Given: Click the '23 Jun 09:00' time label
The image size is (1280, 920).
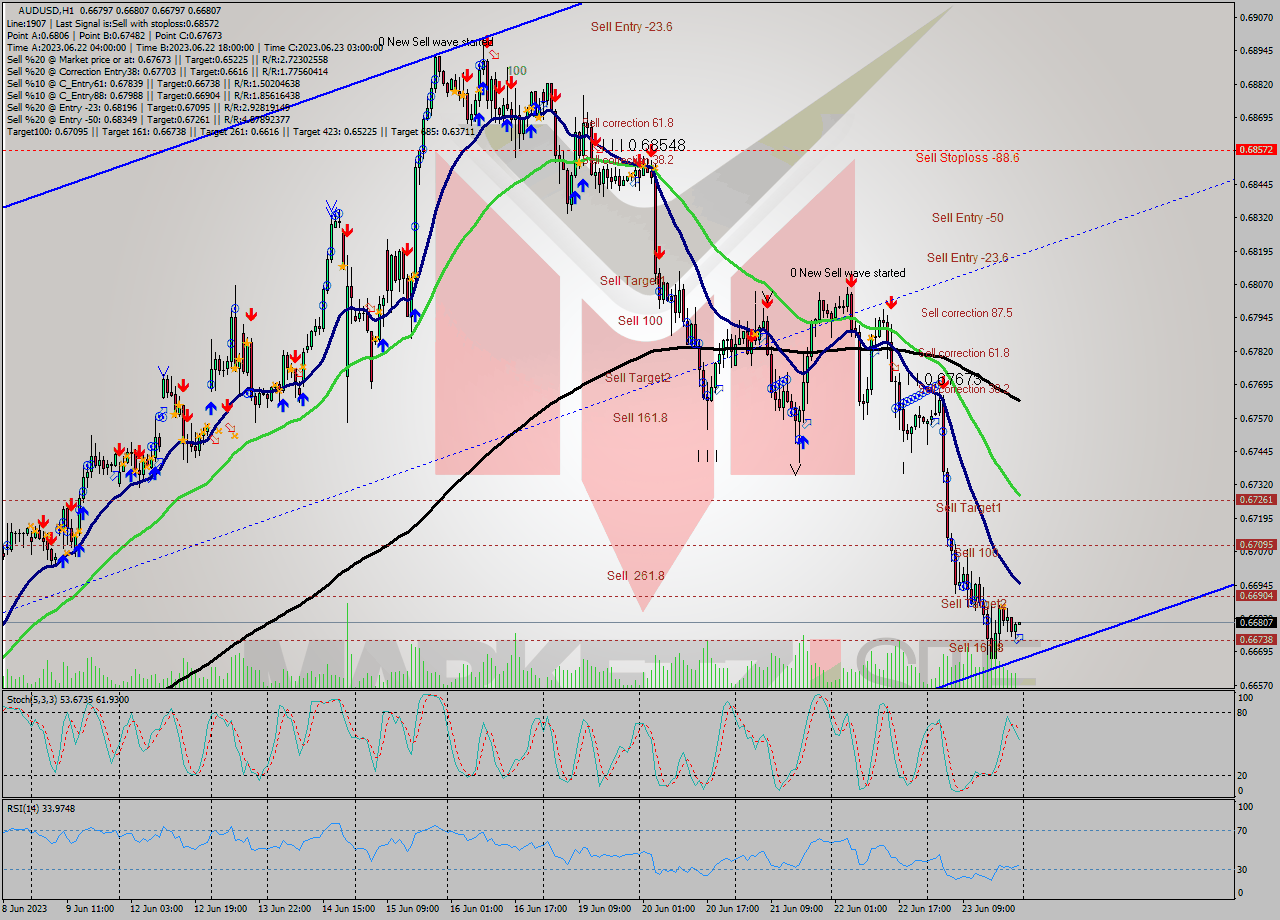Looking at the screenshot, I should click(989, 909).
